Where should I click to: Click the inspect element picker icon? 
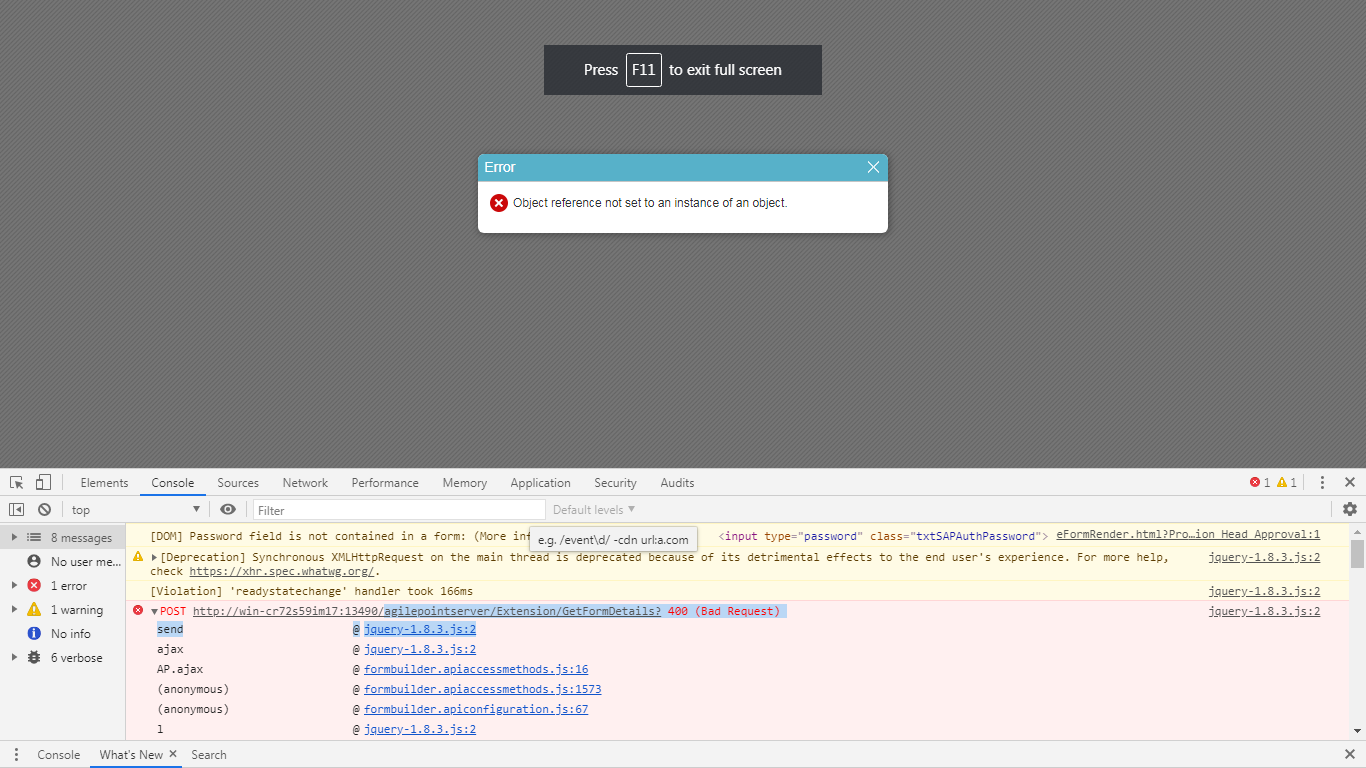click(17, 482)
